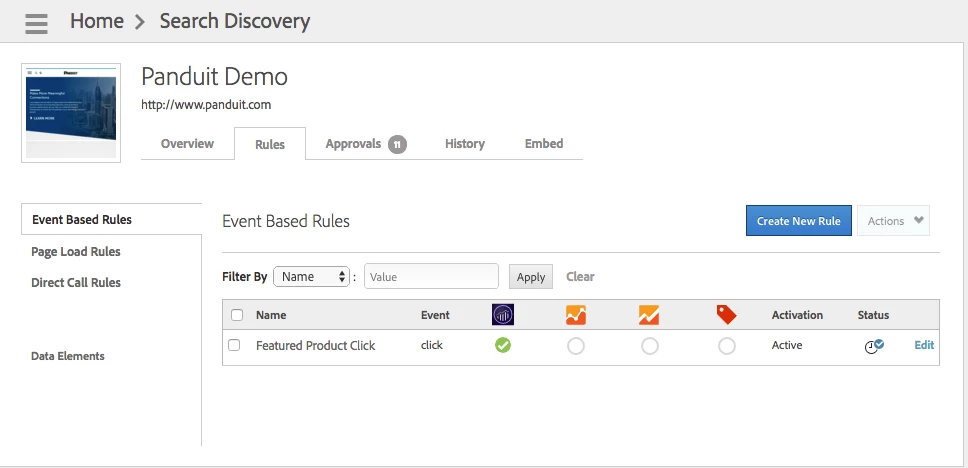Click the pending approval status icon

point(874,346)
